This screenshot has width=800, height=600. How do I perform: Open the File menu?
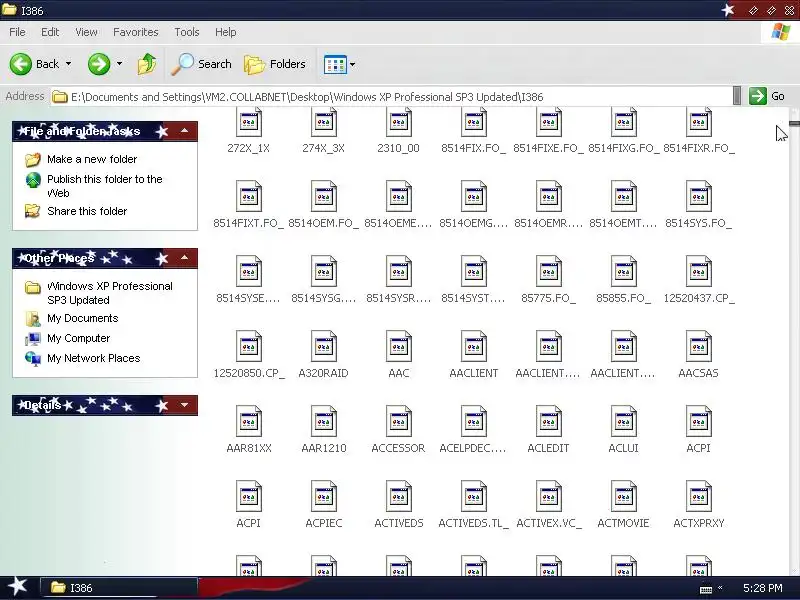(x=17, y=32)
